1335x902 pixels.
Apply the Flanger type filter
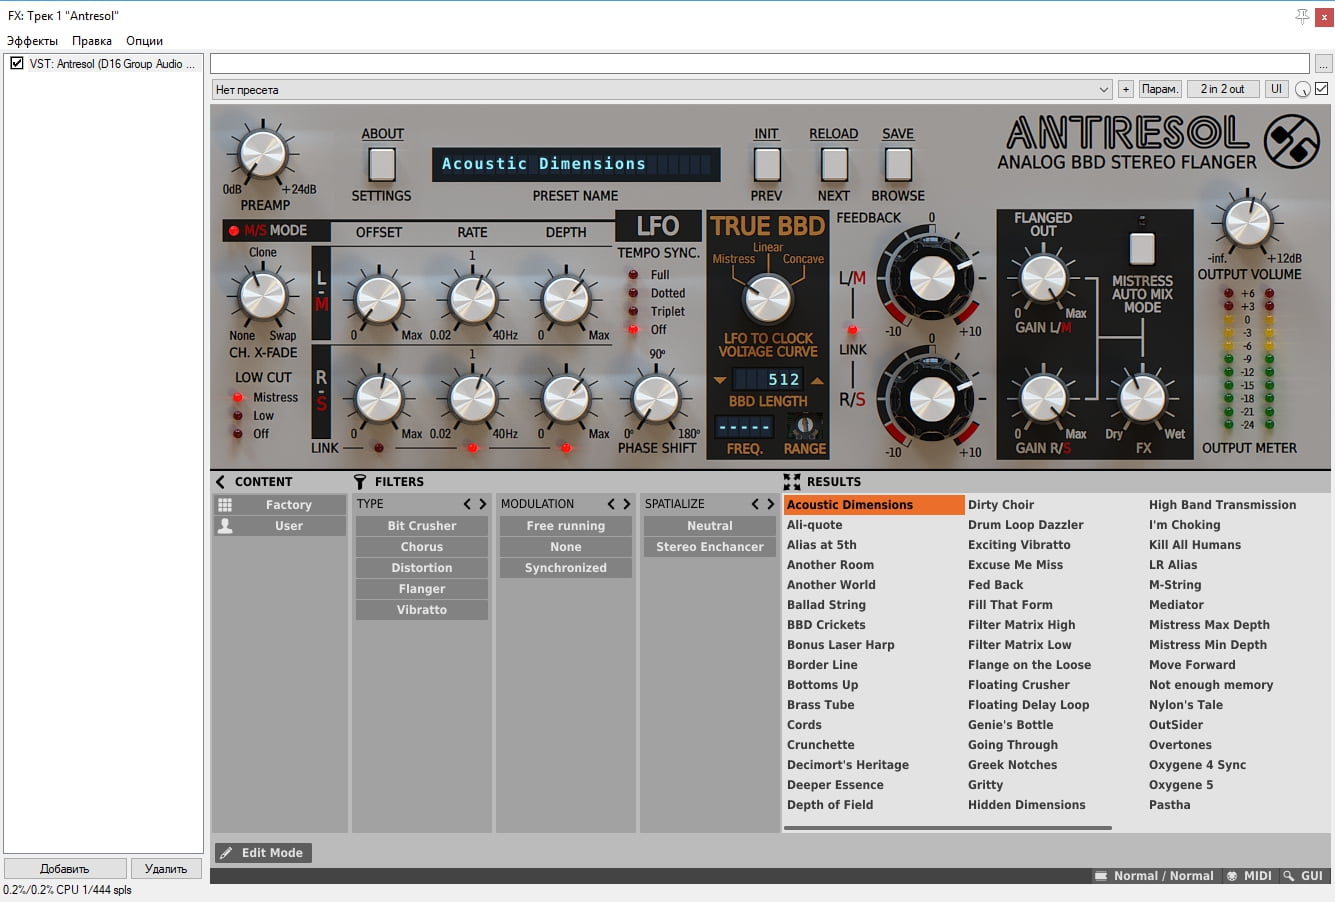[422, 589]
